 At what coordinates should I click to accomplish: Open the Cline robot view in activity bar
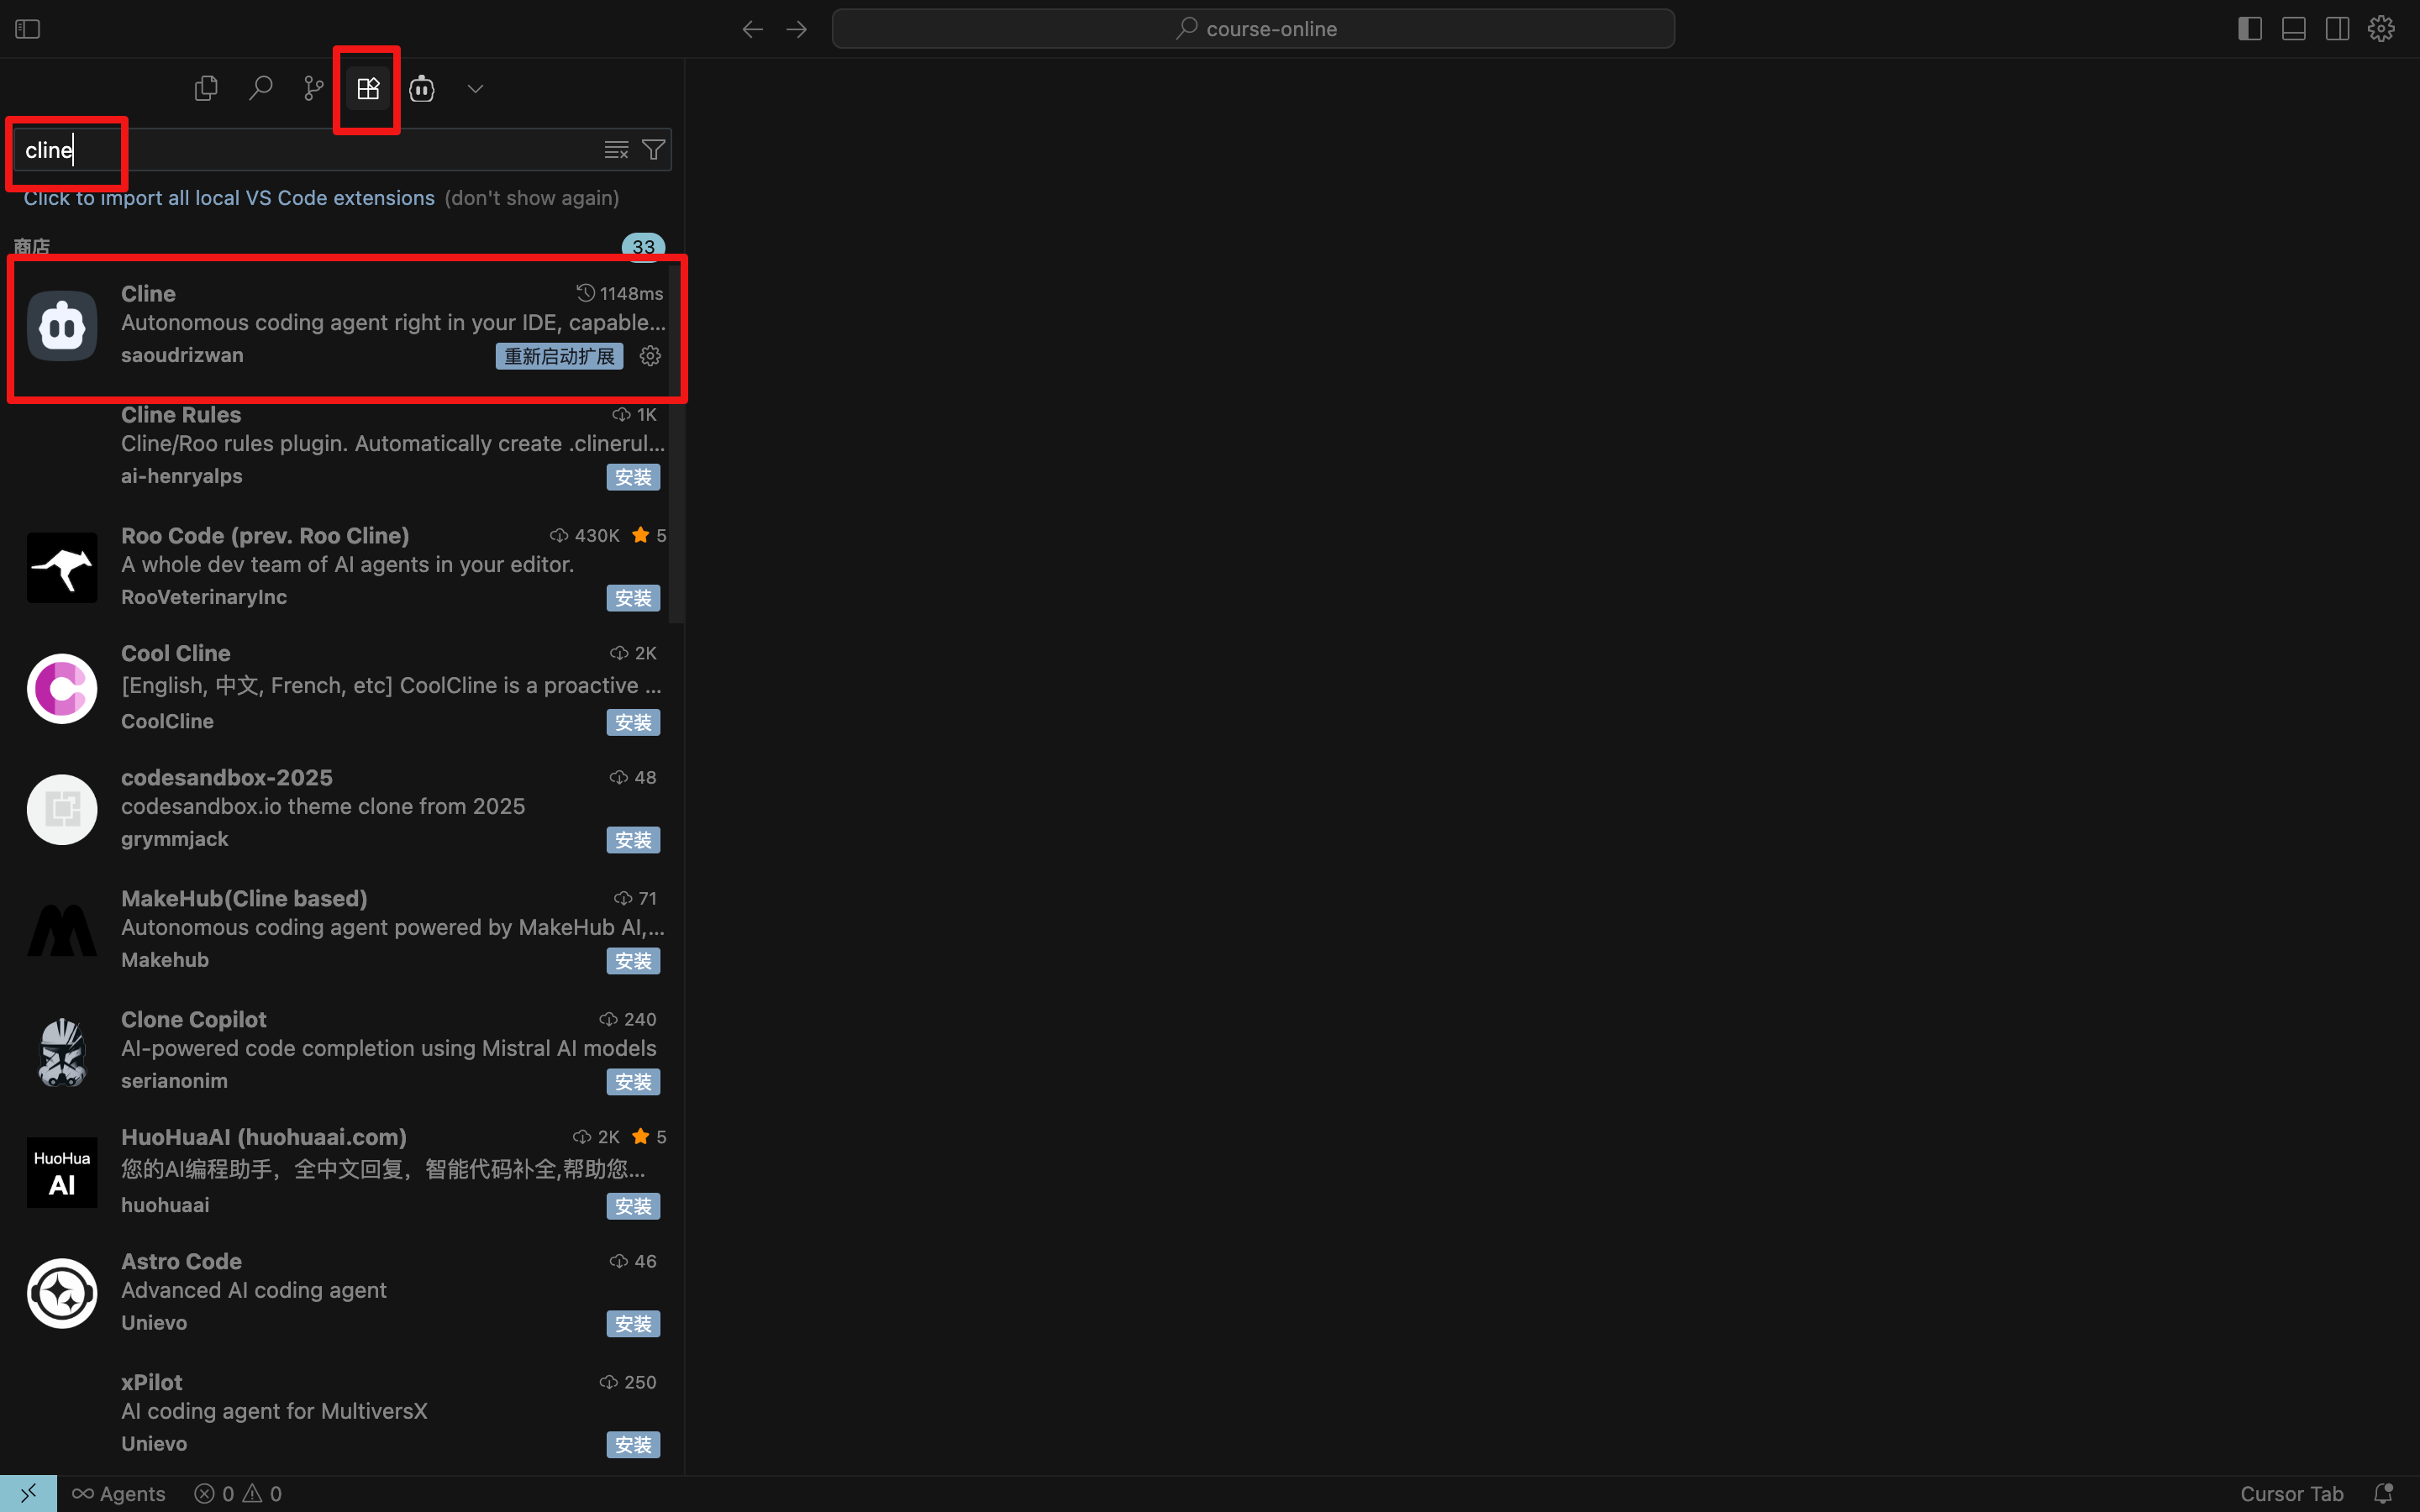[422, 89]
